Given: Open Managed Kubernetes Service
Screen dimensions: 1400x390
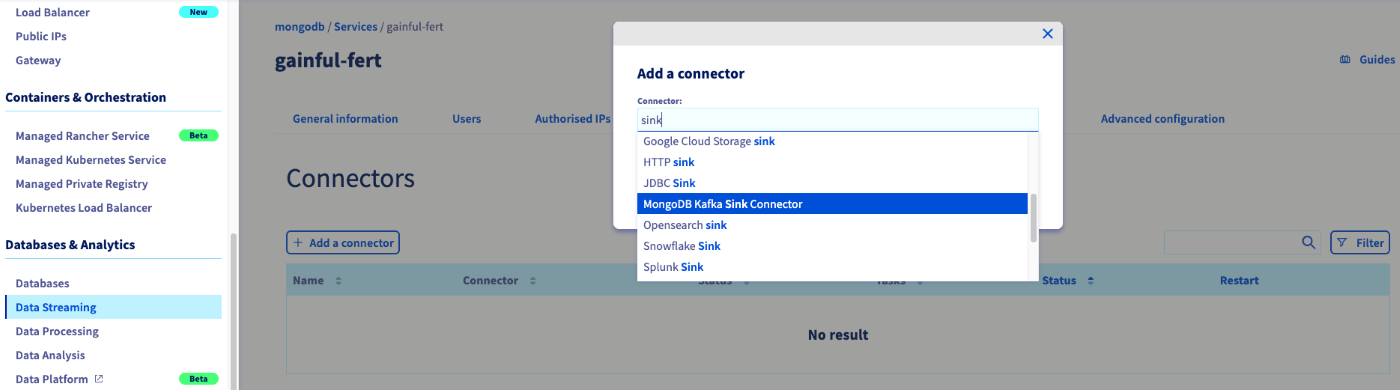Looking at the screenshot, I should 91,160.
